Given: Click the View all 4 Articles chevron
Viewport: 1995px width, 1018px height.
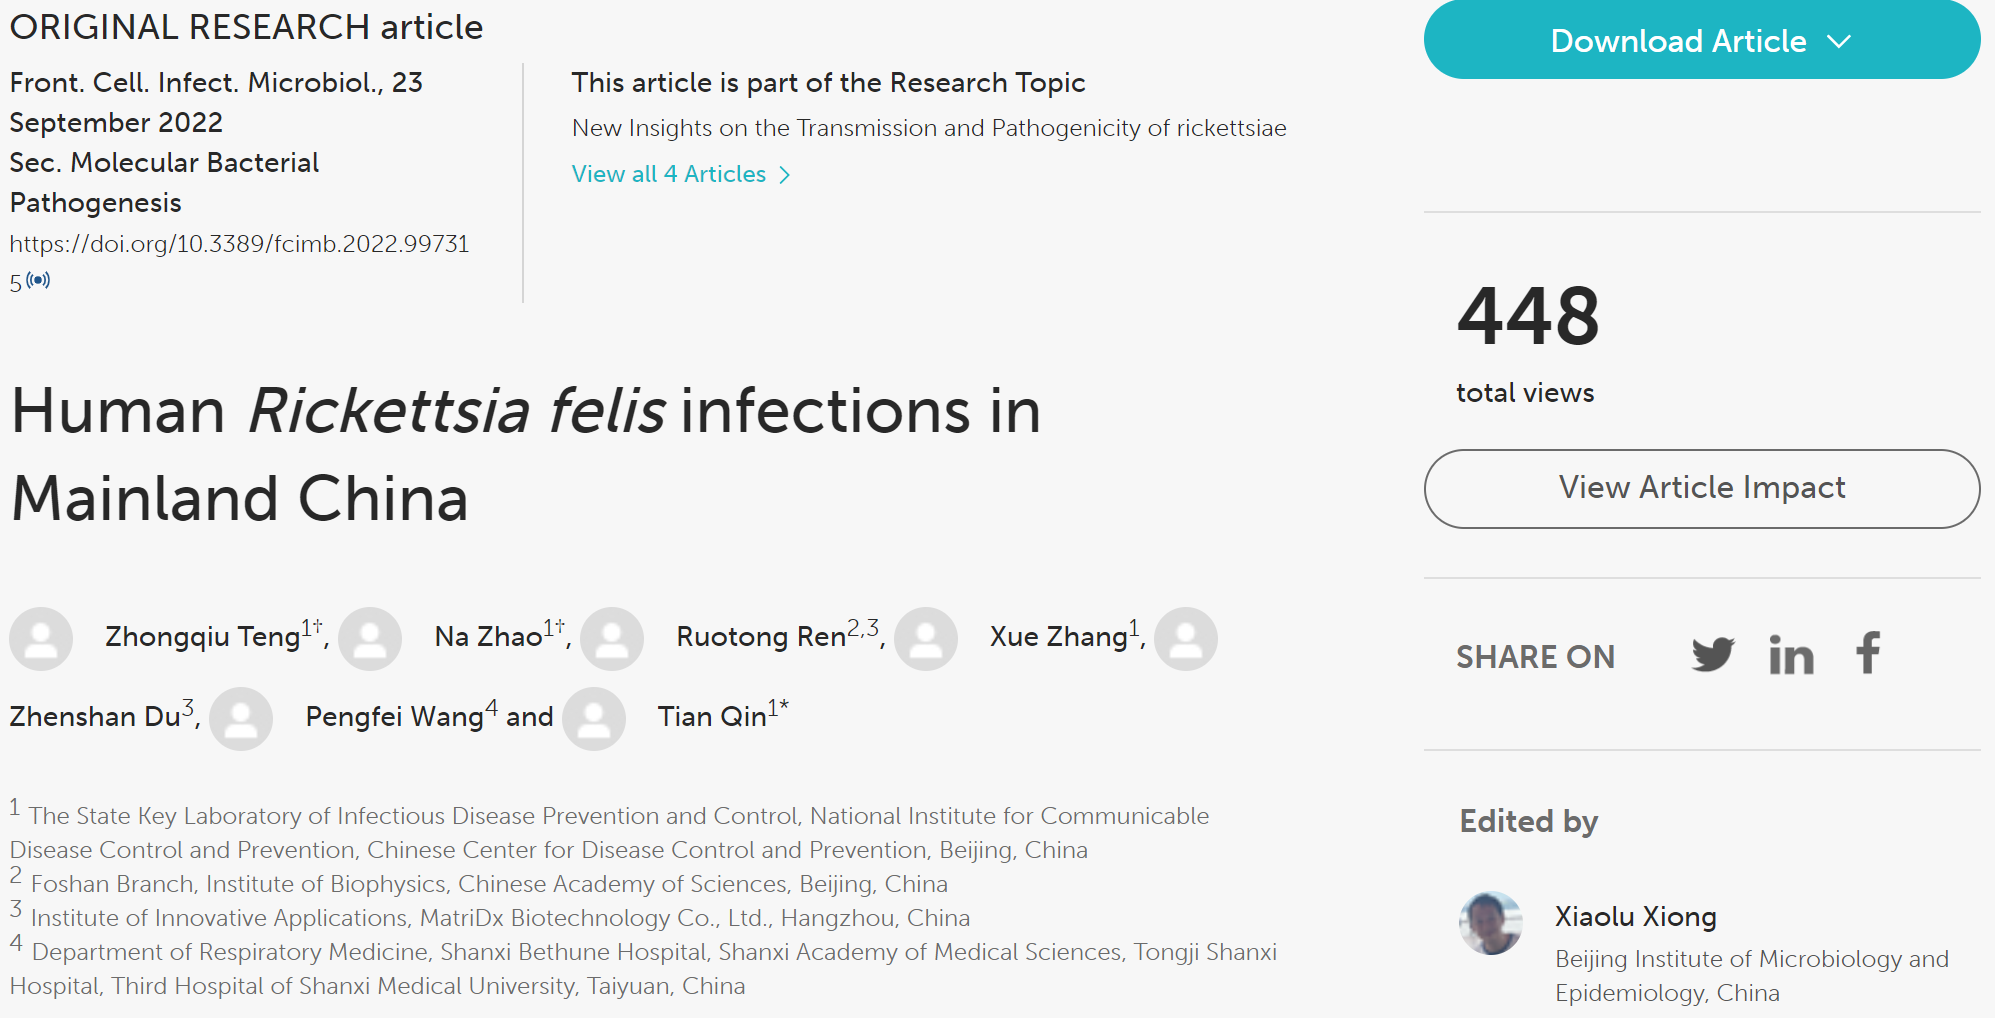Looking at the screenshot, I should click(785, 175).
